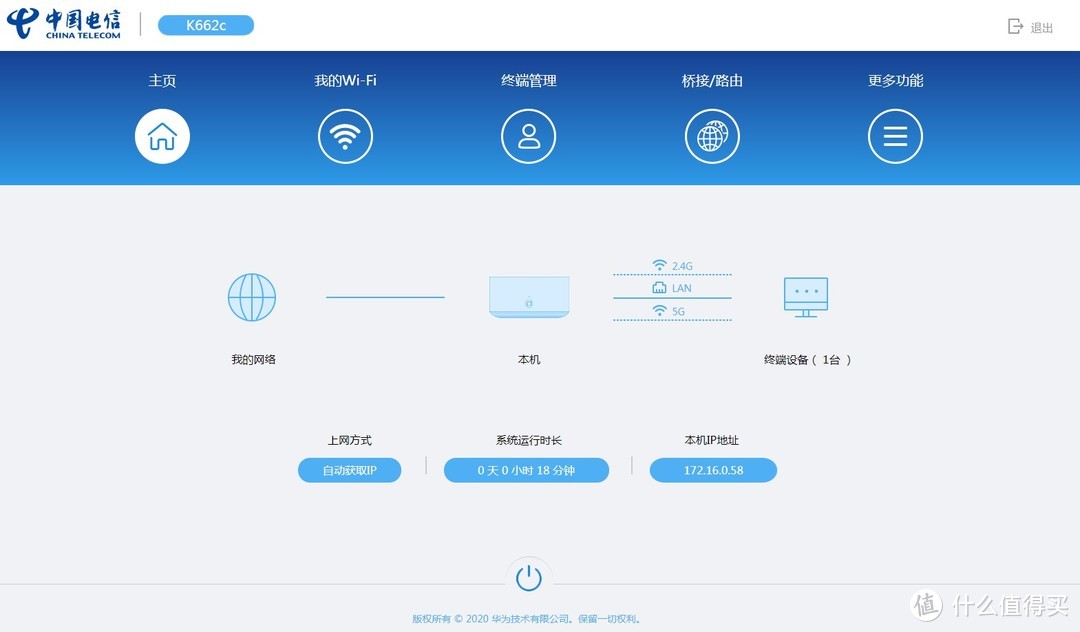Image resolution: width=1080 pixels, height=632 pixels.
Task: Open 终端管理 device management icon
Action: pyautogui.click(x=528, y=136)
